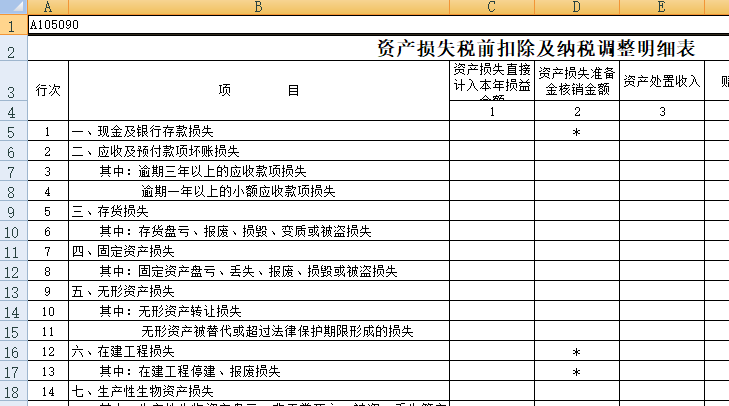Click cell 三、存货损失

point(259,211)
